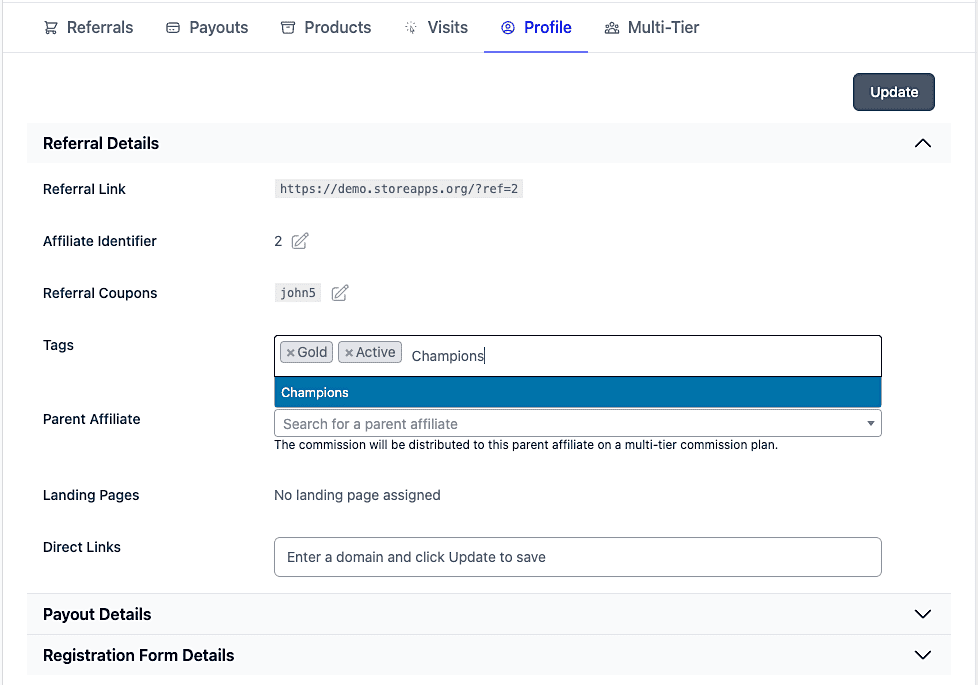Go to the Visits tab
The image size is (978, 685).
[436, 27]
